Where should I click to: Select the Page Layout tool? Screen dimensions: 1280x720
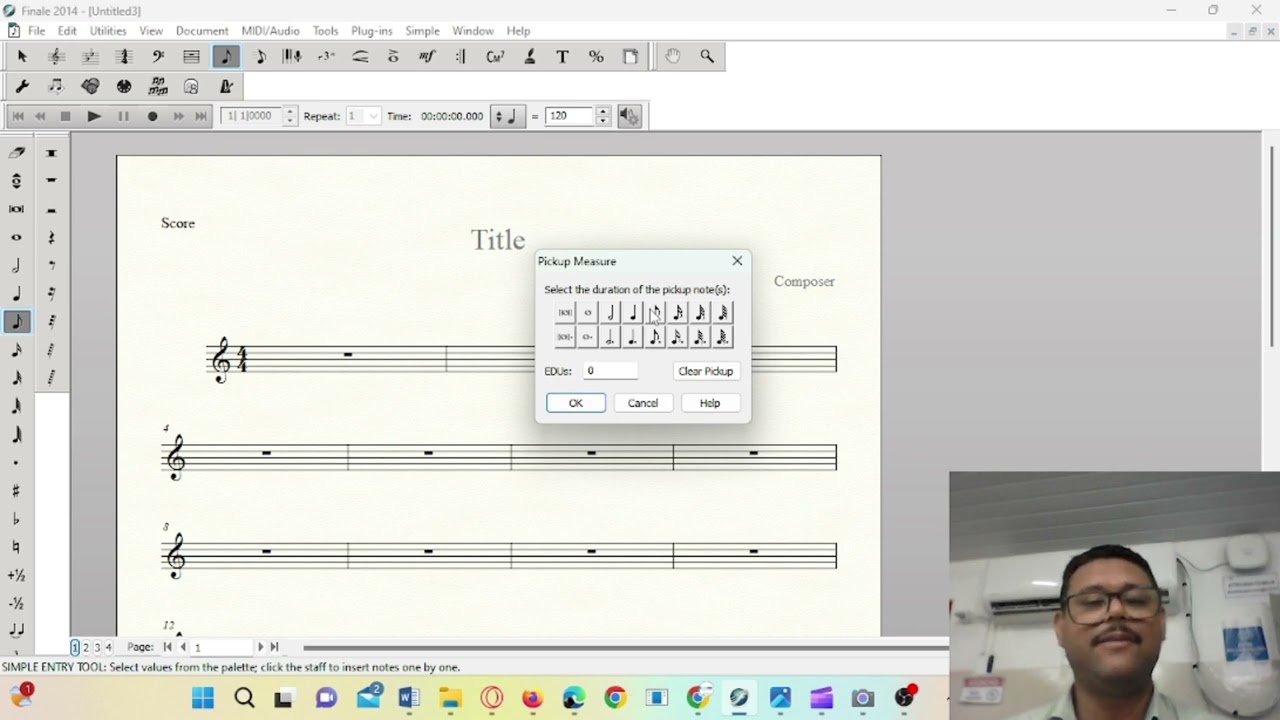coord(630,57)
